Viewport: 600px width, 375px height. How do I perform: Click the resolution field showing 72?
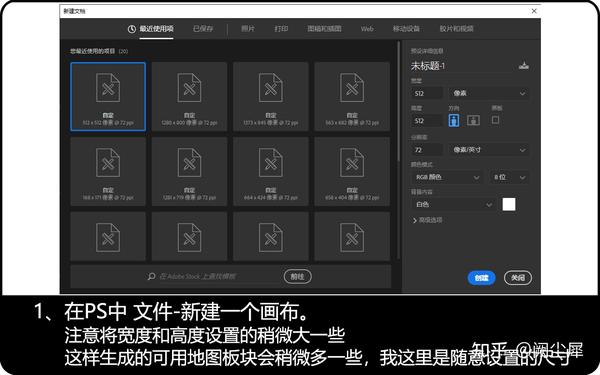pos(427,150)
